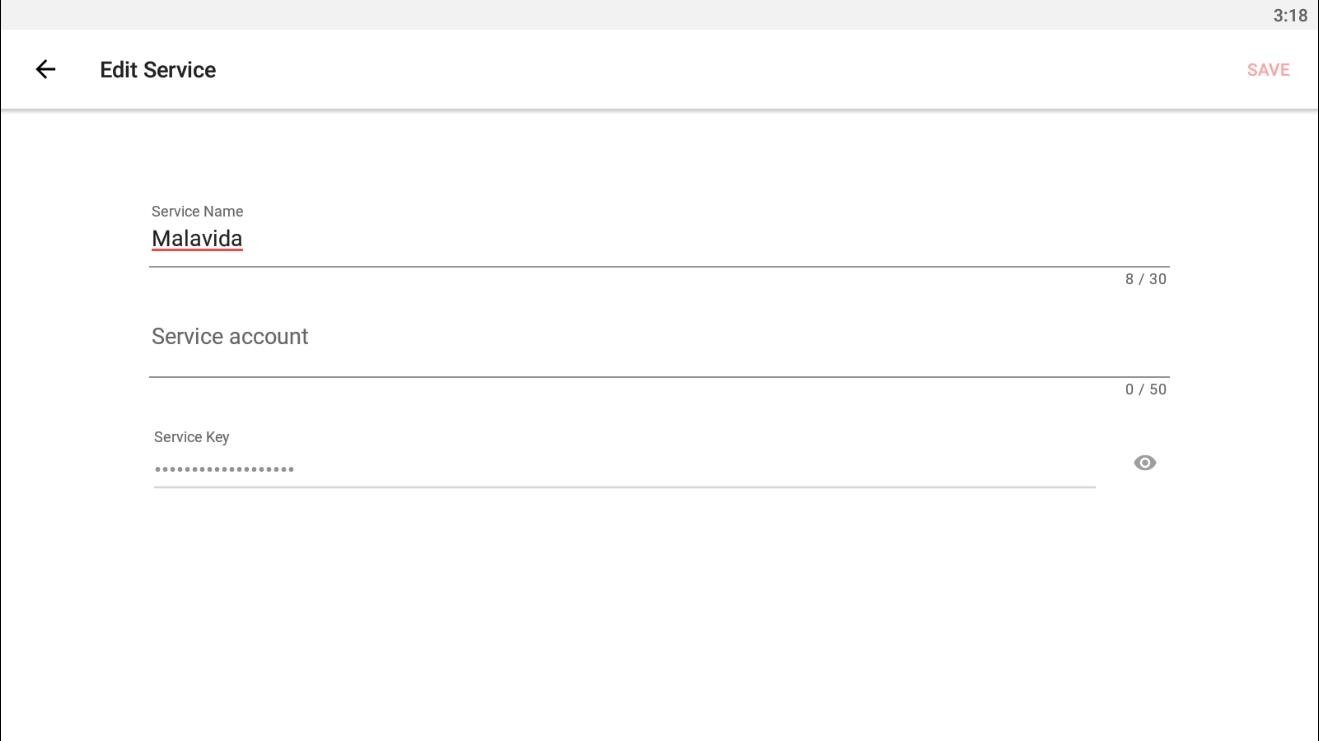Click the 0 / 50 character counter
1319x741 pixels.
(x=1146, y=389)
